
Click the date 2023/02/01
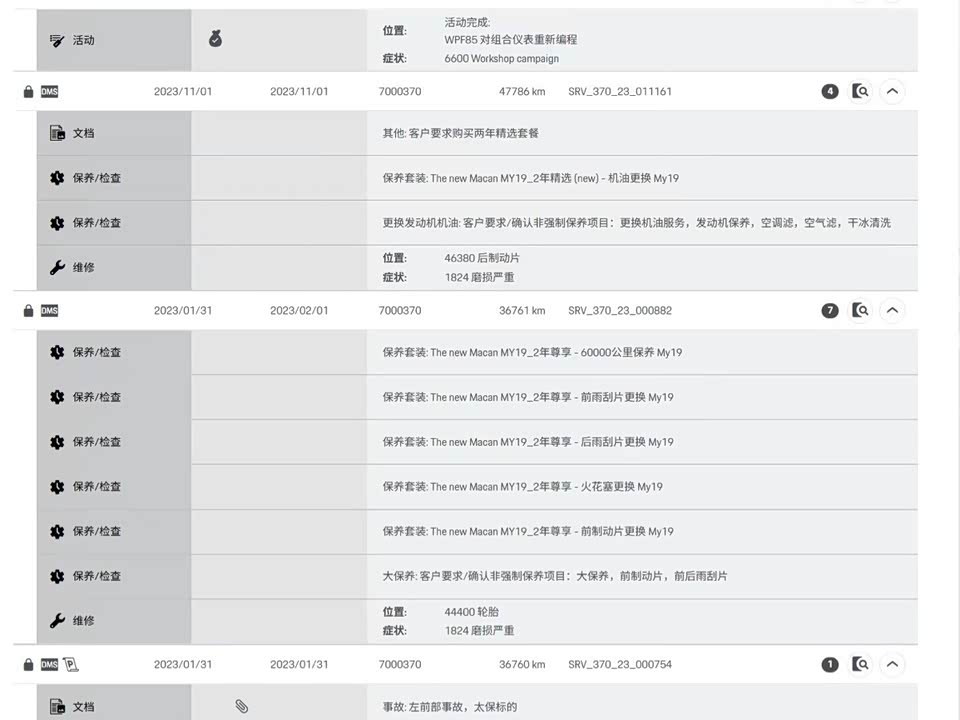pos(299,310)
